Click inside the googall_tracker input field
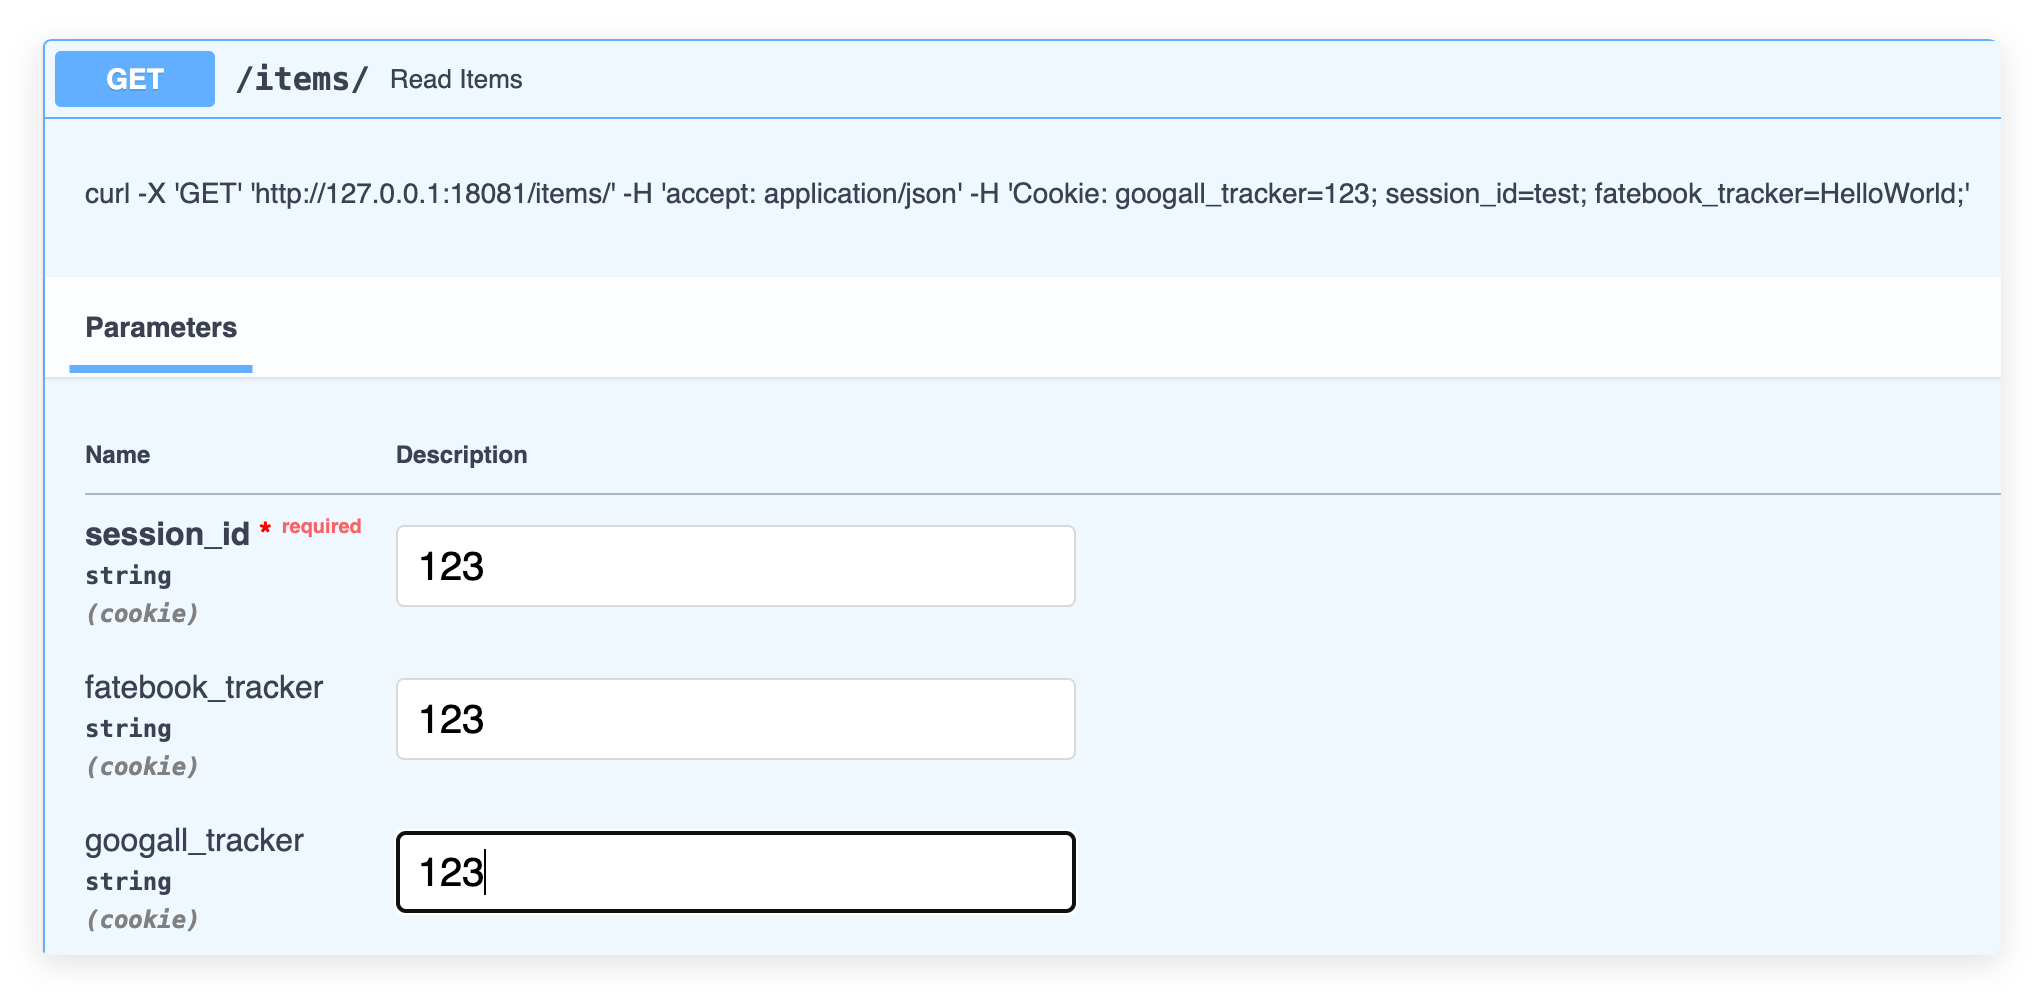2040x994 pixels. point(735,872)
